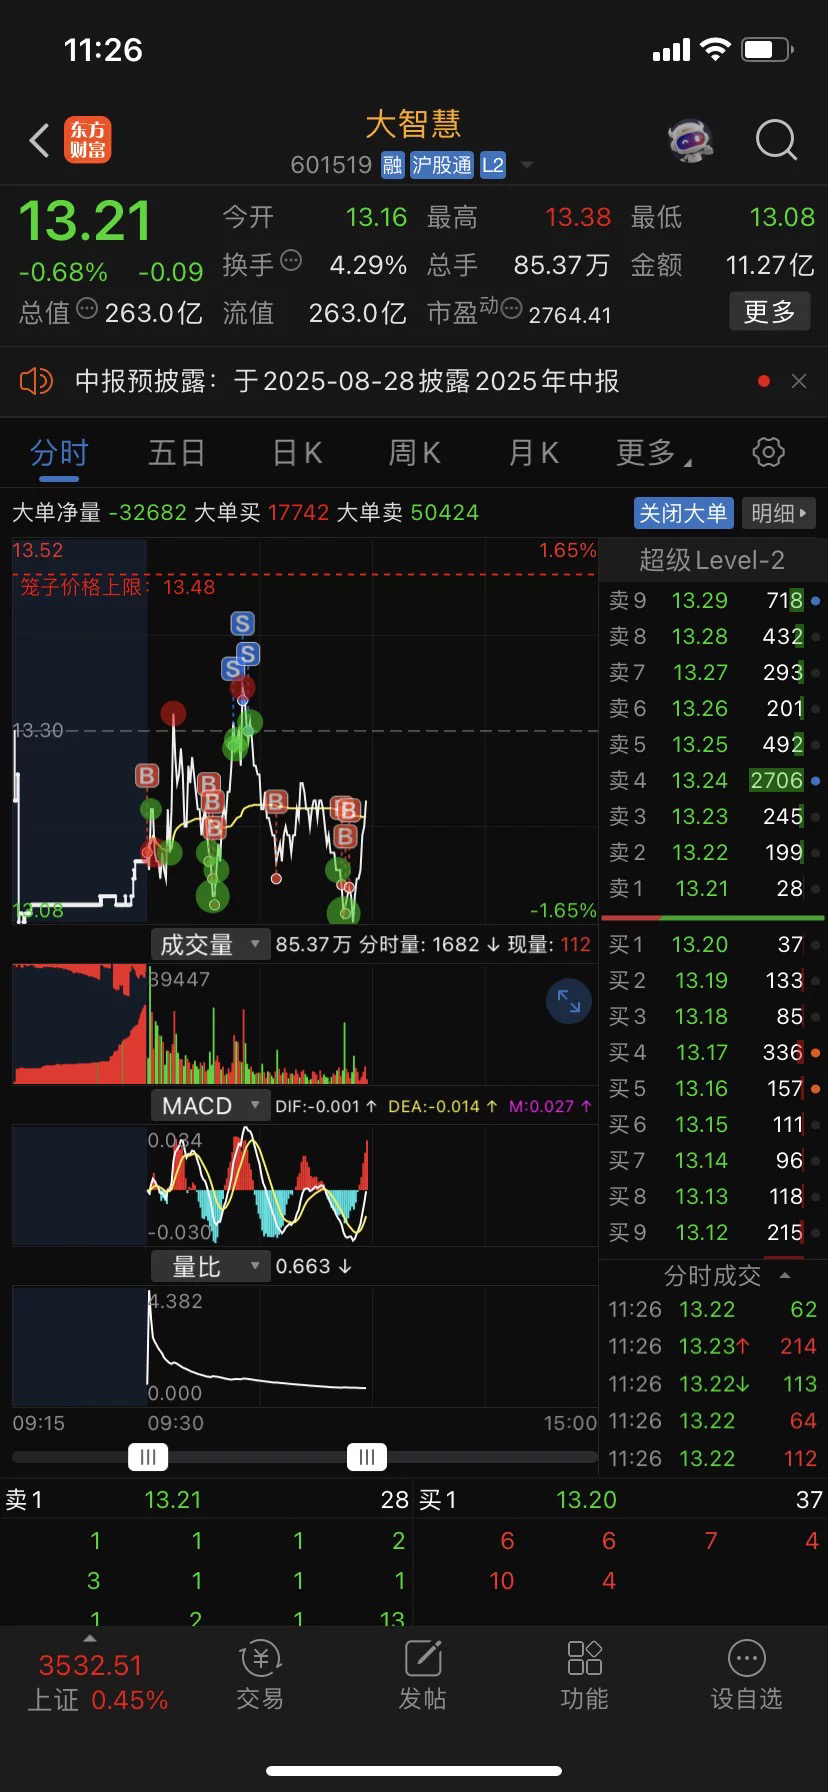Tap the Wi-Fi status icon

tap(716, 49)
